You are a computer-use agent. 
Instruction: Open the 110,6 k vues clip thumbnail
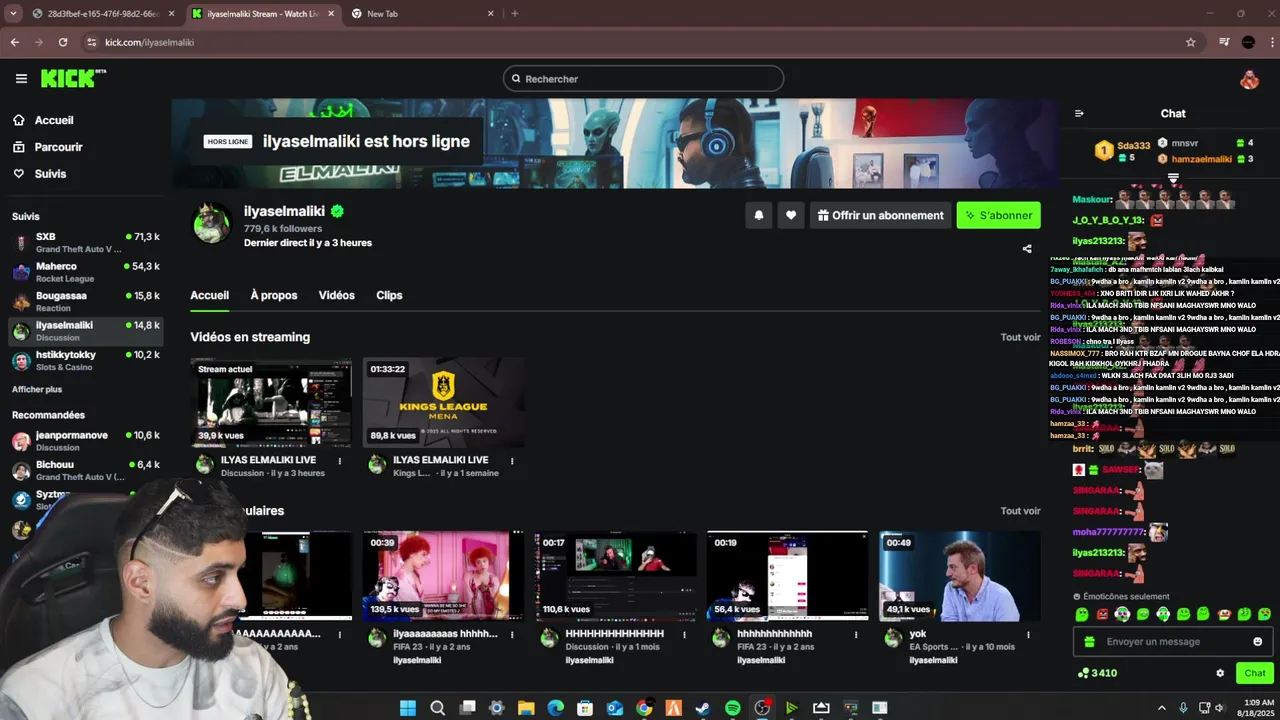[x=615, y=576]
